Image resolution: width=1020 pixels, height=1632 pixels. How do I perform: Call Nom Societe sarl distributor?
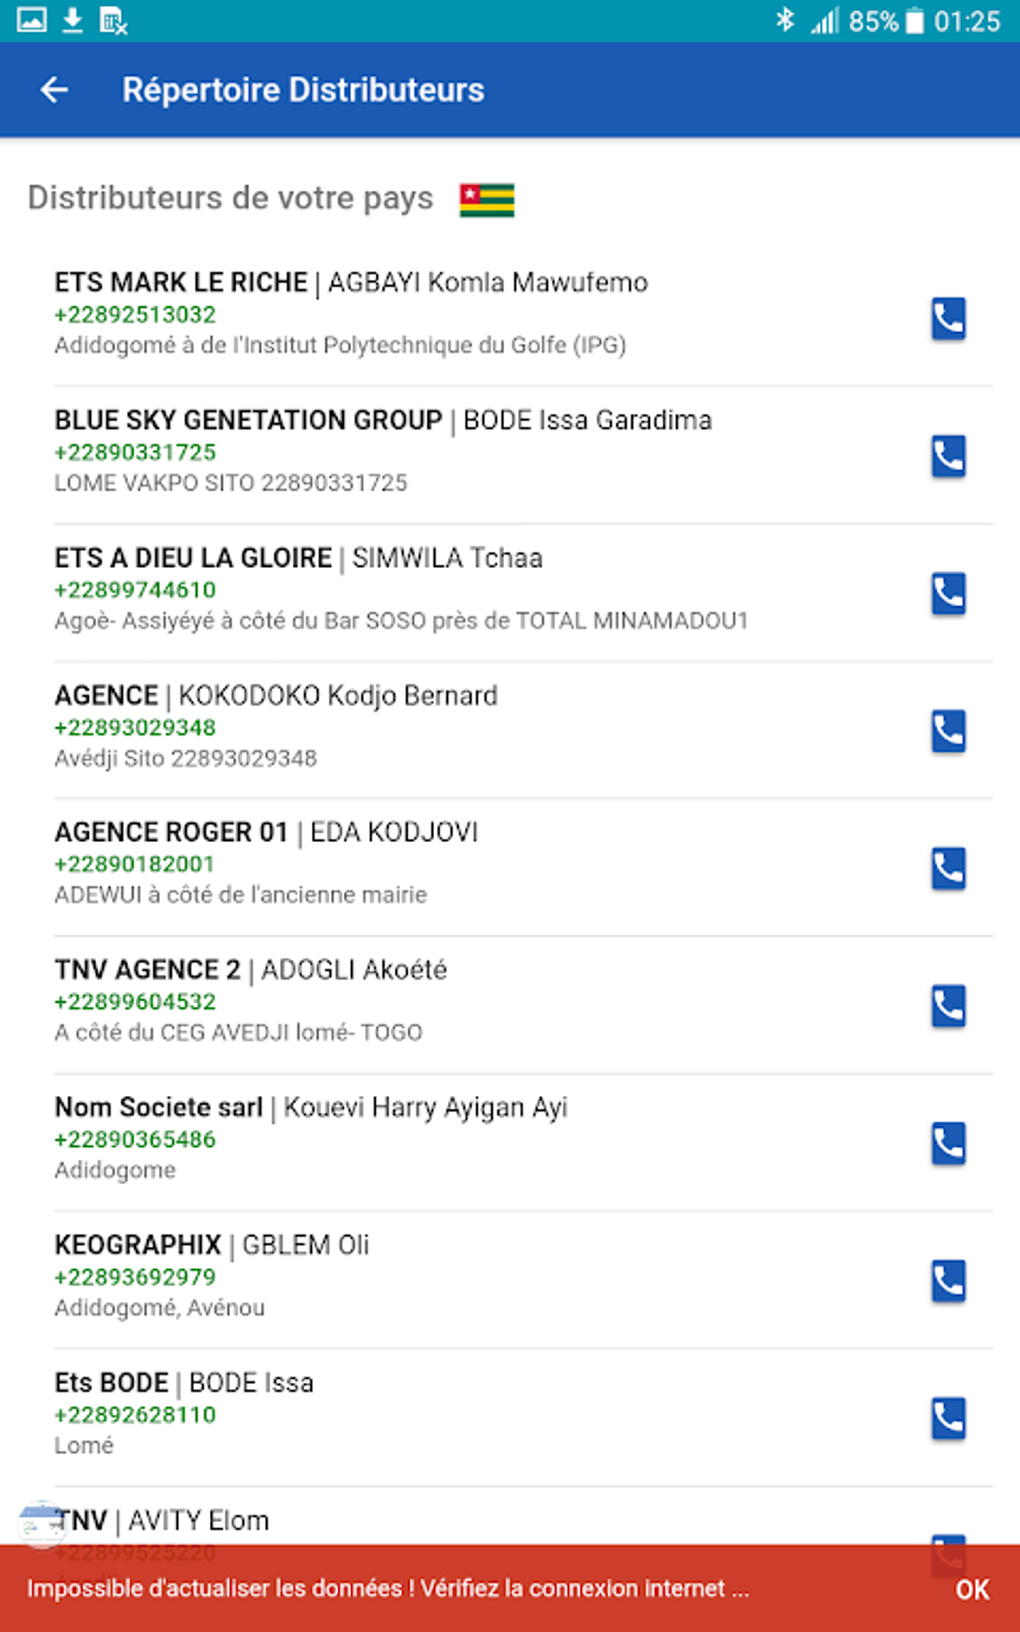click(948, 1143)
